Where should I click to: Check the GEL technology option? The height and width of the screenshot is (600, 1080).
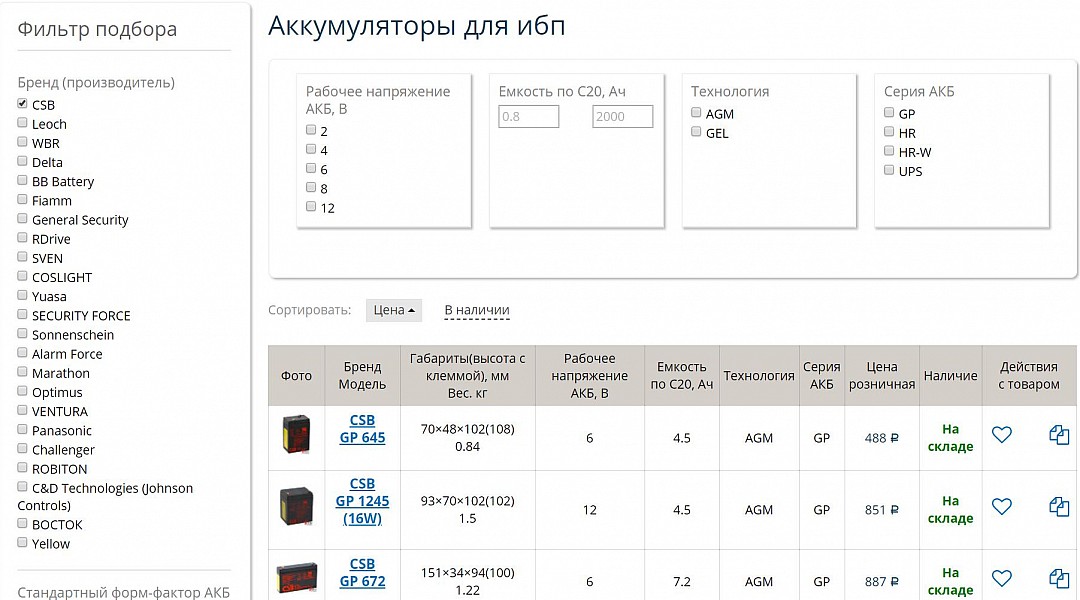click(x=695, y=132)
